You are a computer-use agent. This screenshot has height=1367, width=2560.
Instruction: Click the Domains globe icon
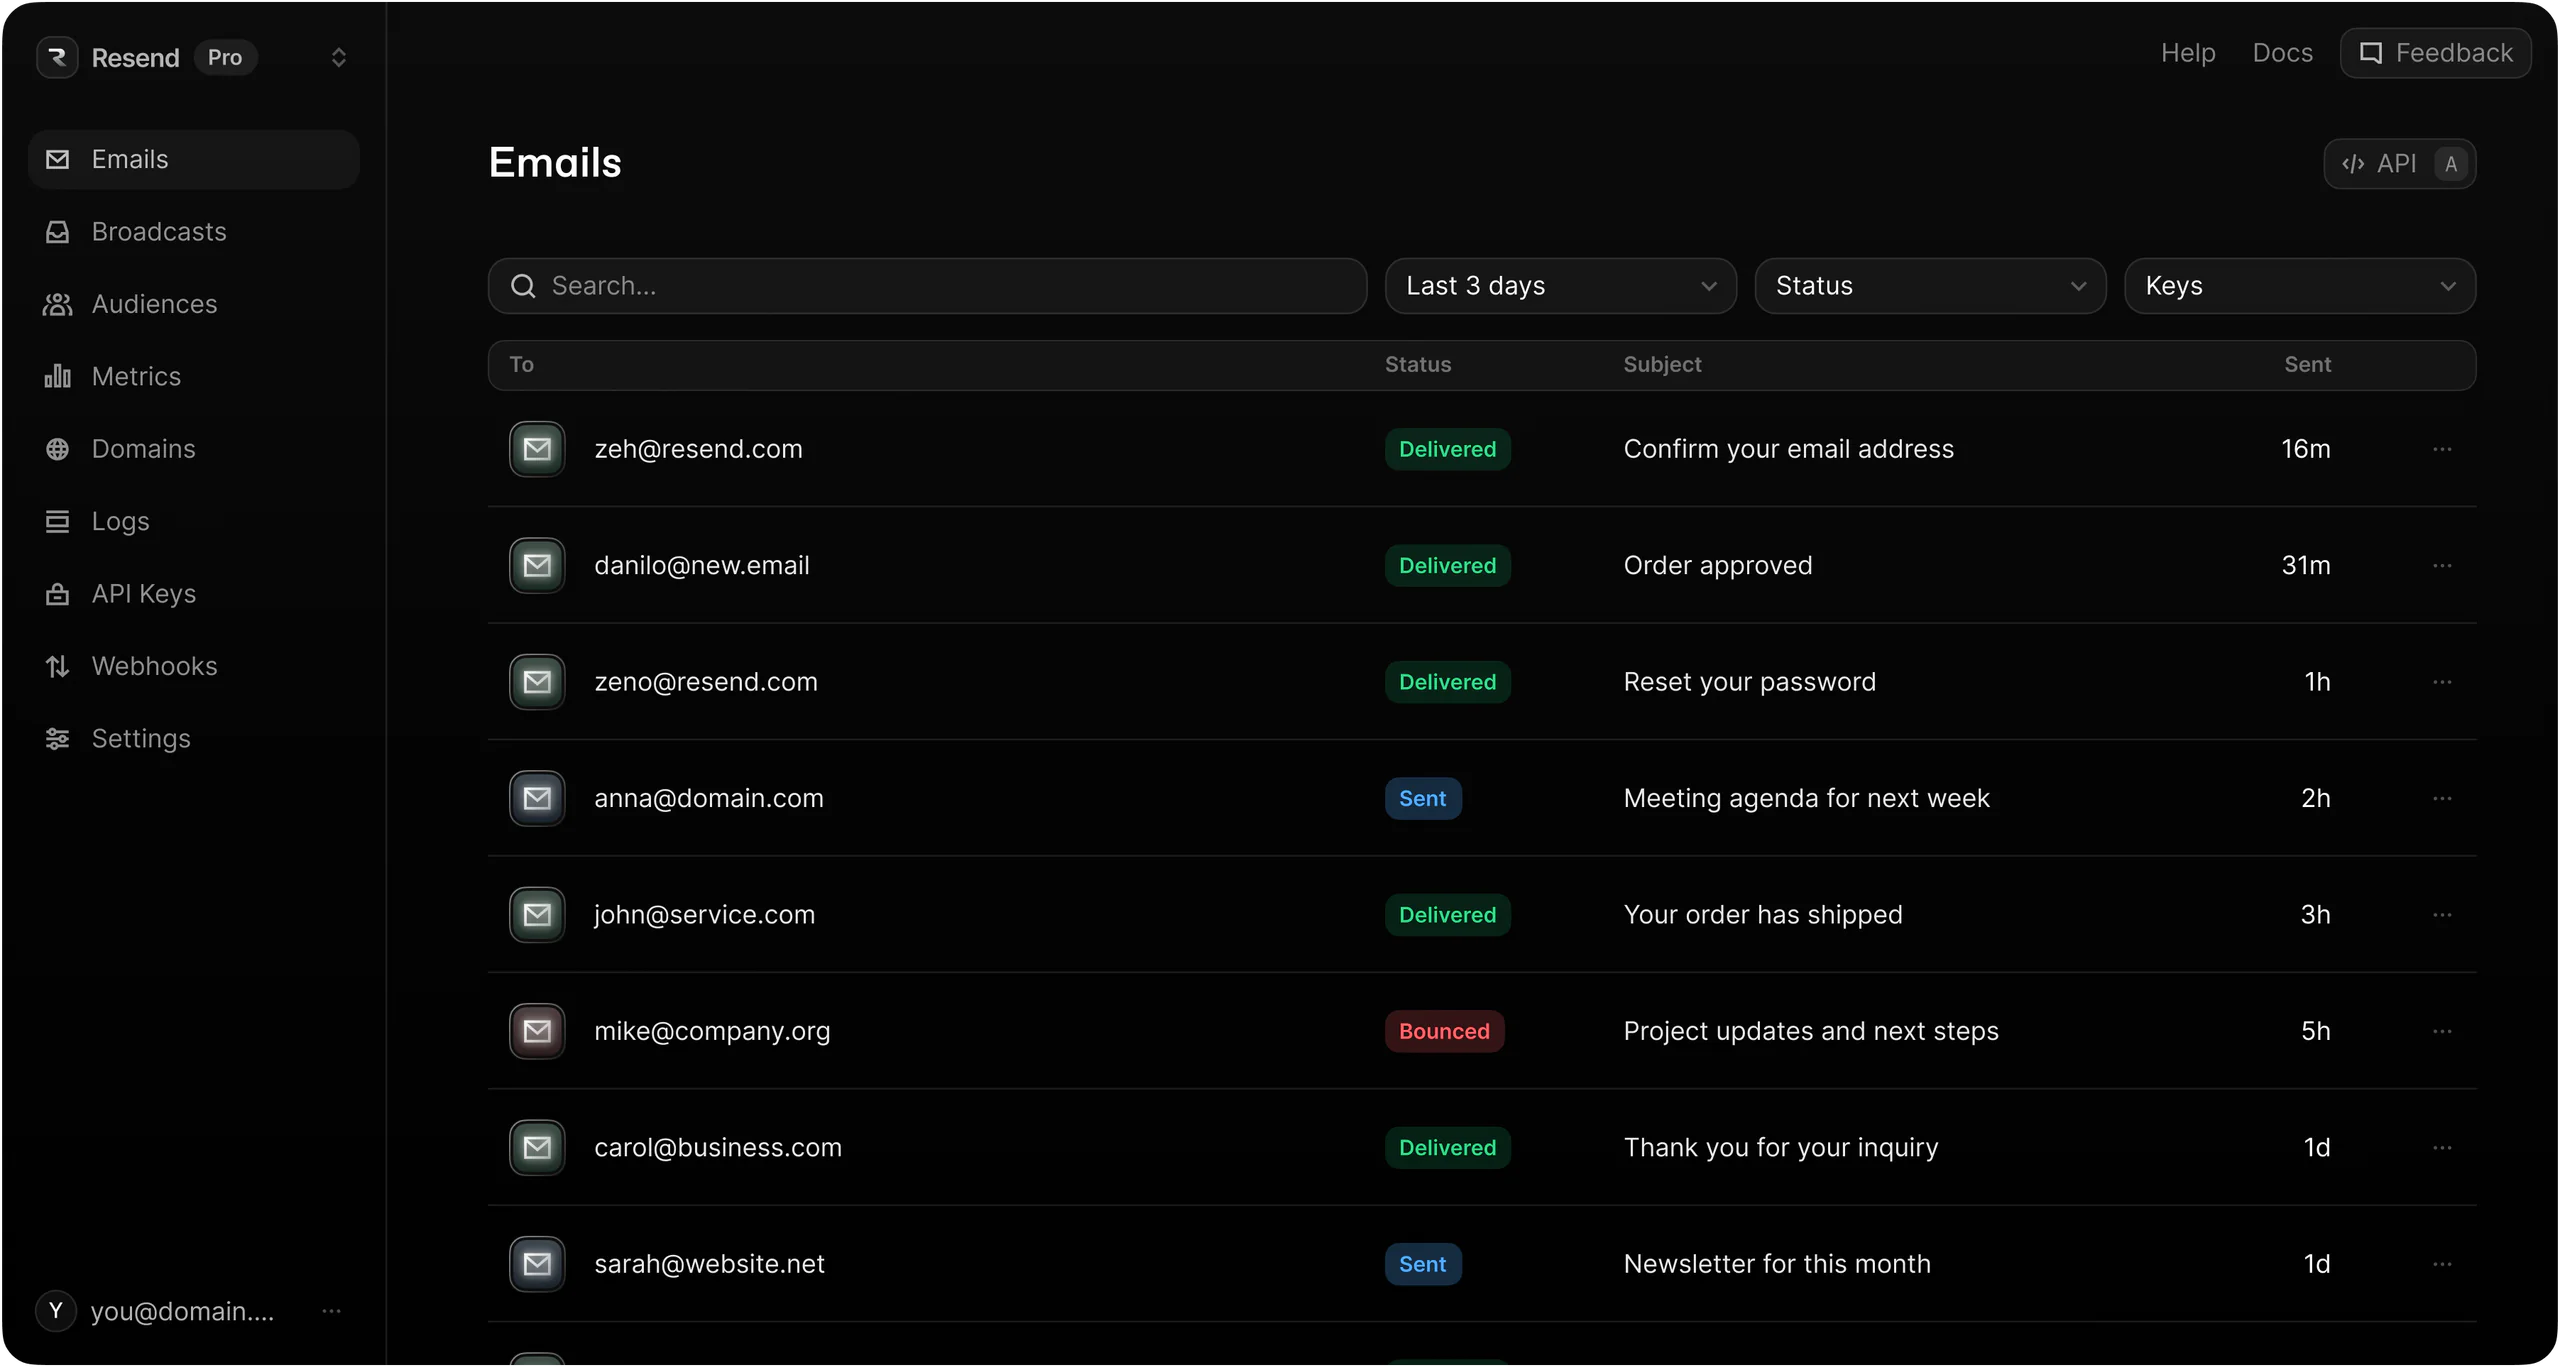click(57, 449)
